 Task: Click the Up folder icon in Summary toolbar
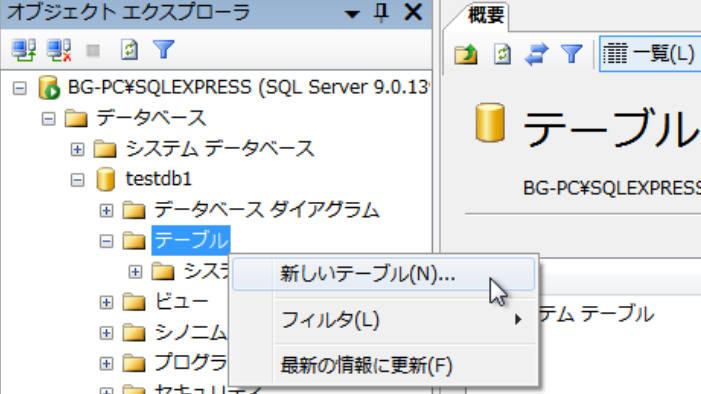click(x=466, y=55)
